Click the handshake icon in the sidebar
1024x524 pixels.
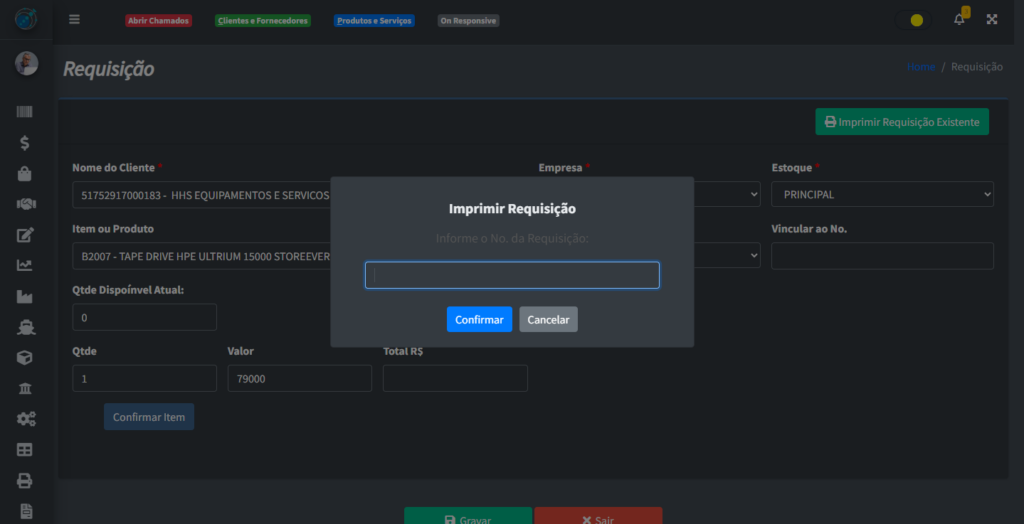[26, 204]
